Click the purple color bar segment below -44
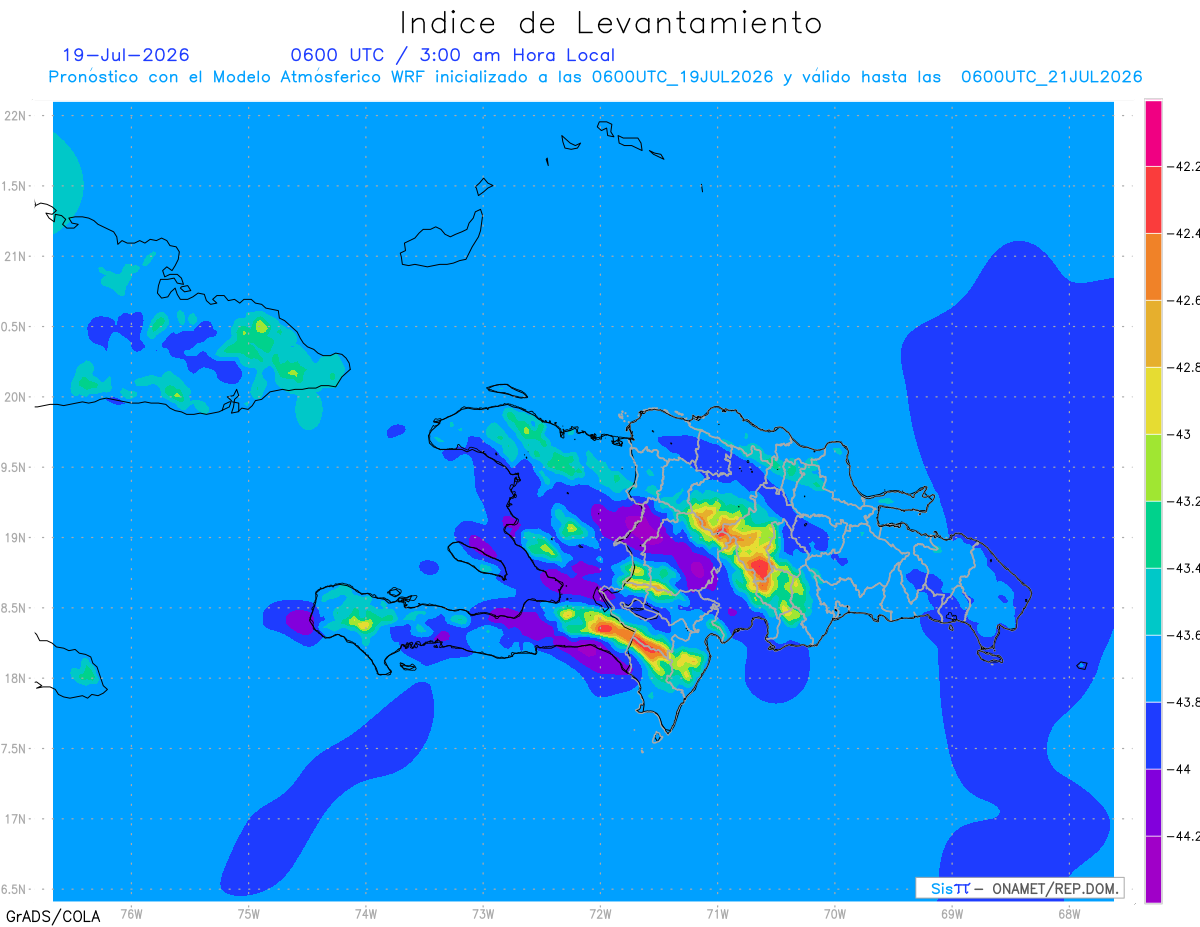This screenshot has height=927, width=1200. 1153,803
